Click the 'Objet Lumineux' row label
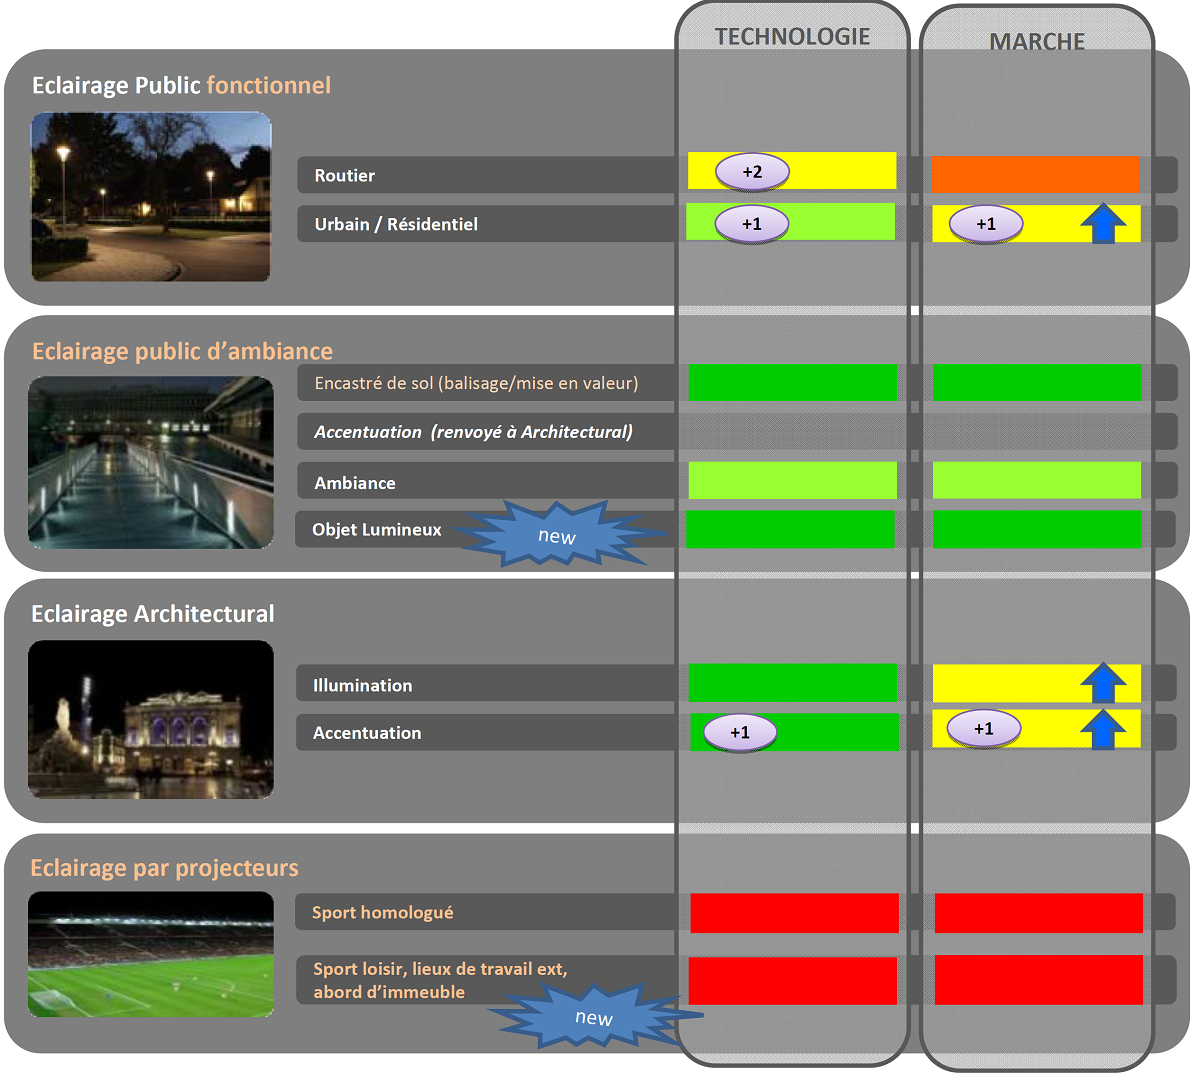 (377, 530)
